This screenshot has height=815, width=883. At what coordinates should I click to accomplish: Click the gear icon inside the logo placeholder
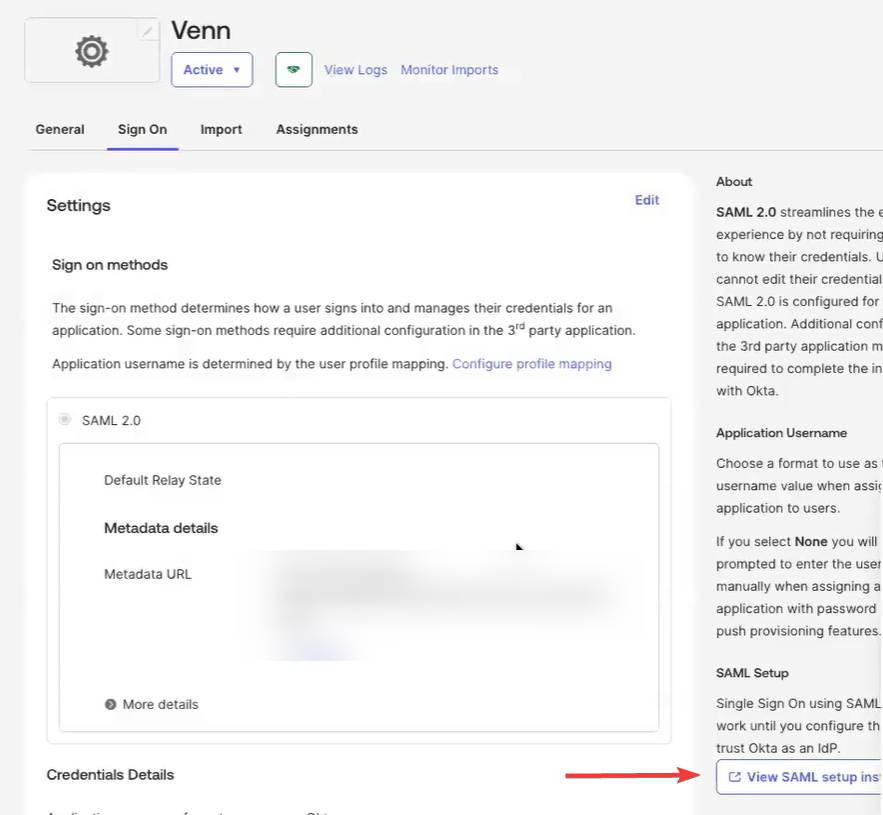point(91,51)
